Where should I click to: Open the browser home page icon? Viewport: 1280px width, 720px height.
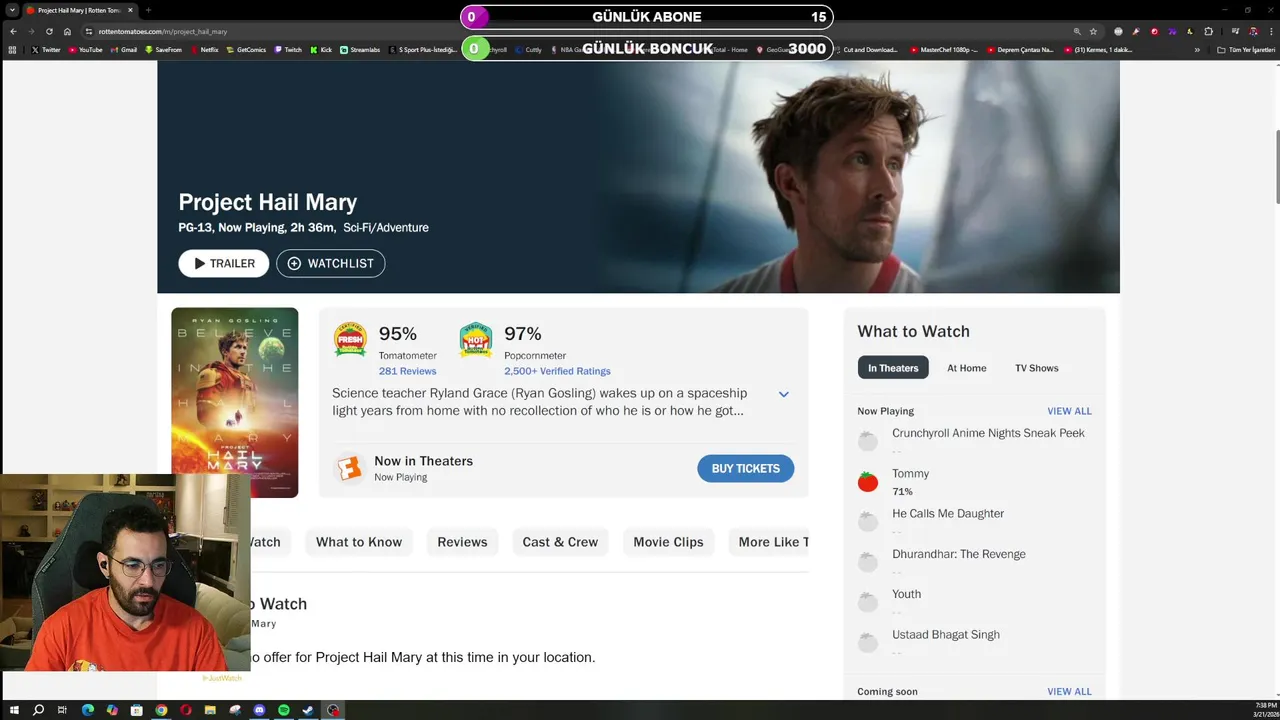tap(67, 31)
